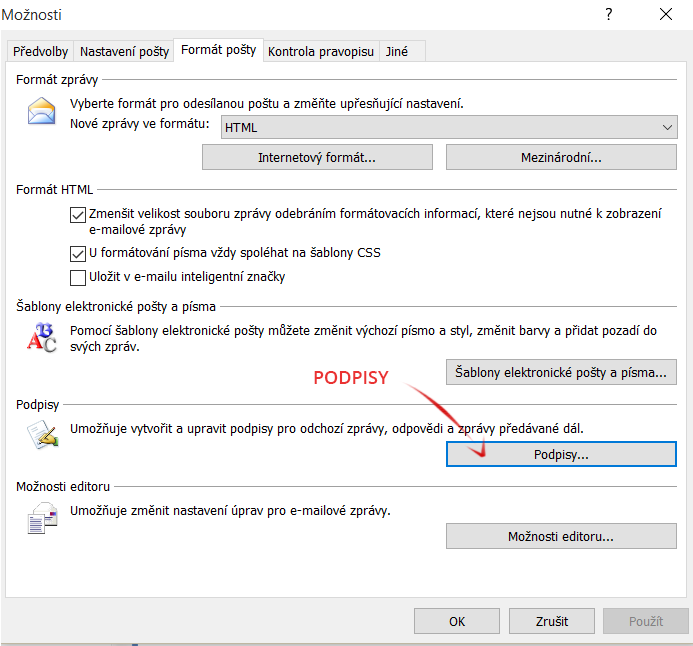Confirm the dialog with OK

pyautogui.click(x=457, y=621)
